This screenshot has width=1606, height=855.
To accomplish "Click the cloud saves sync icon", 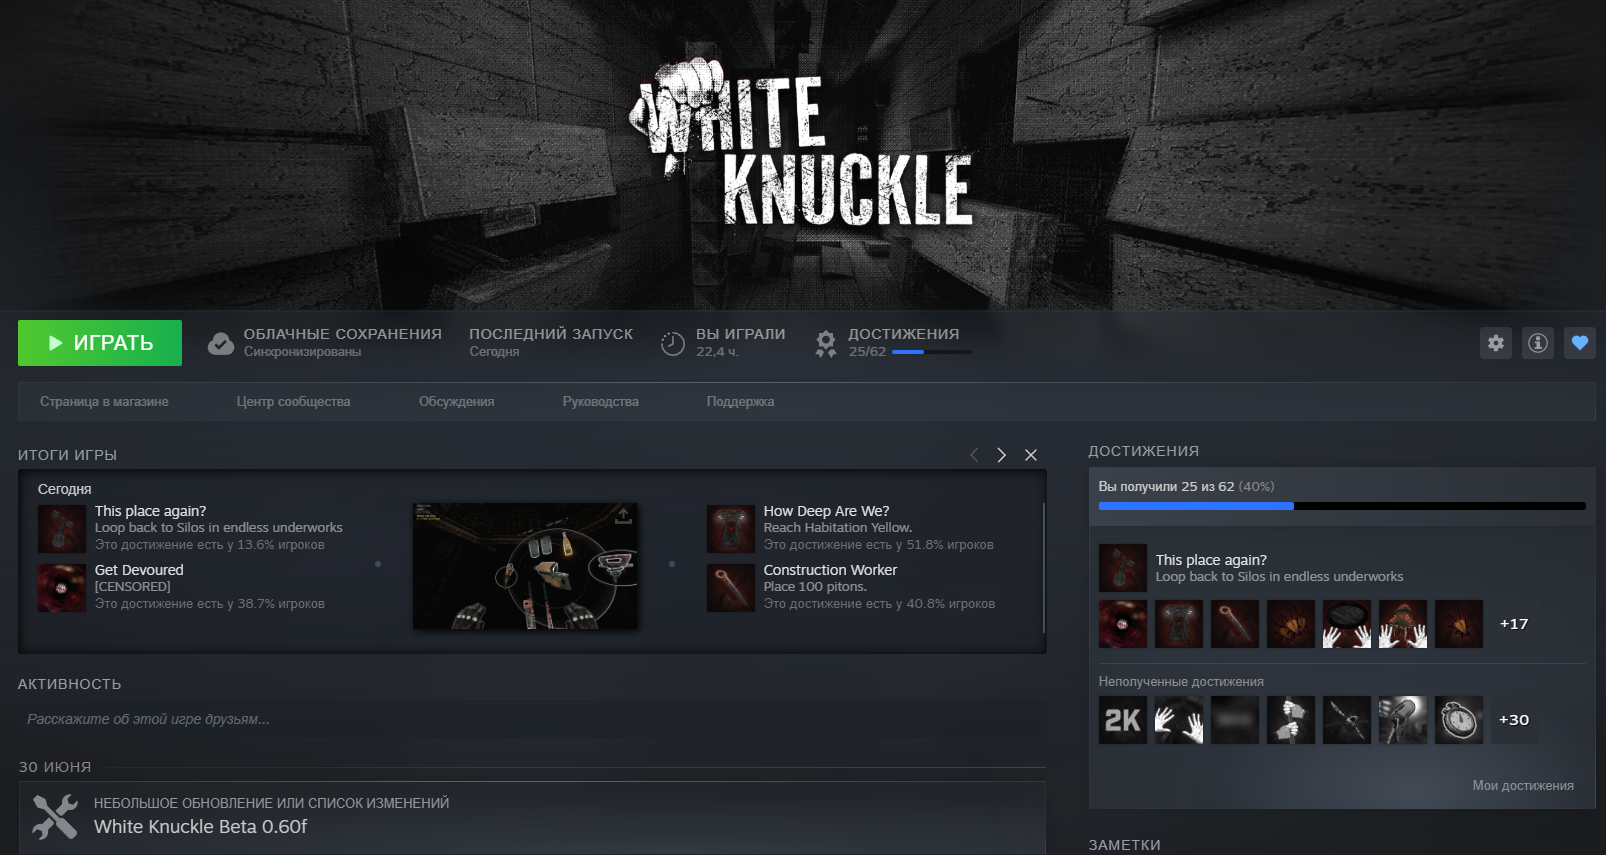I will coord(220,344).
